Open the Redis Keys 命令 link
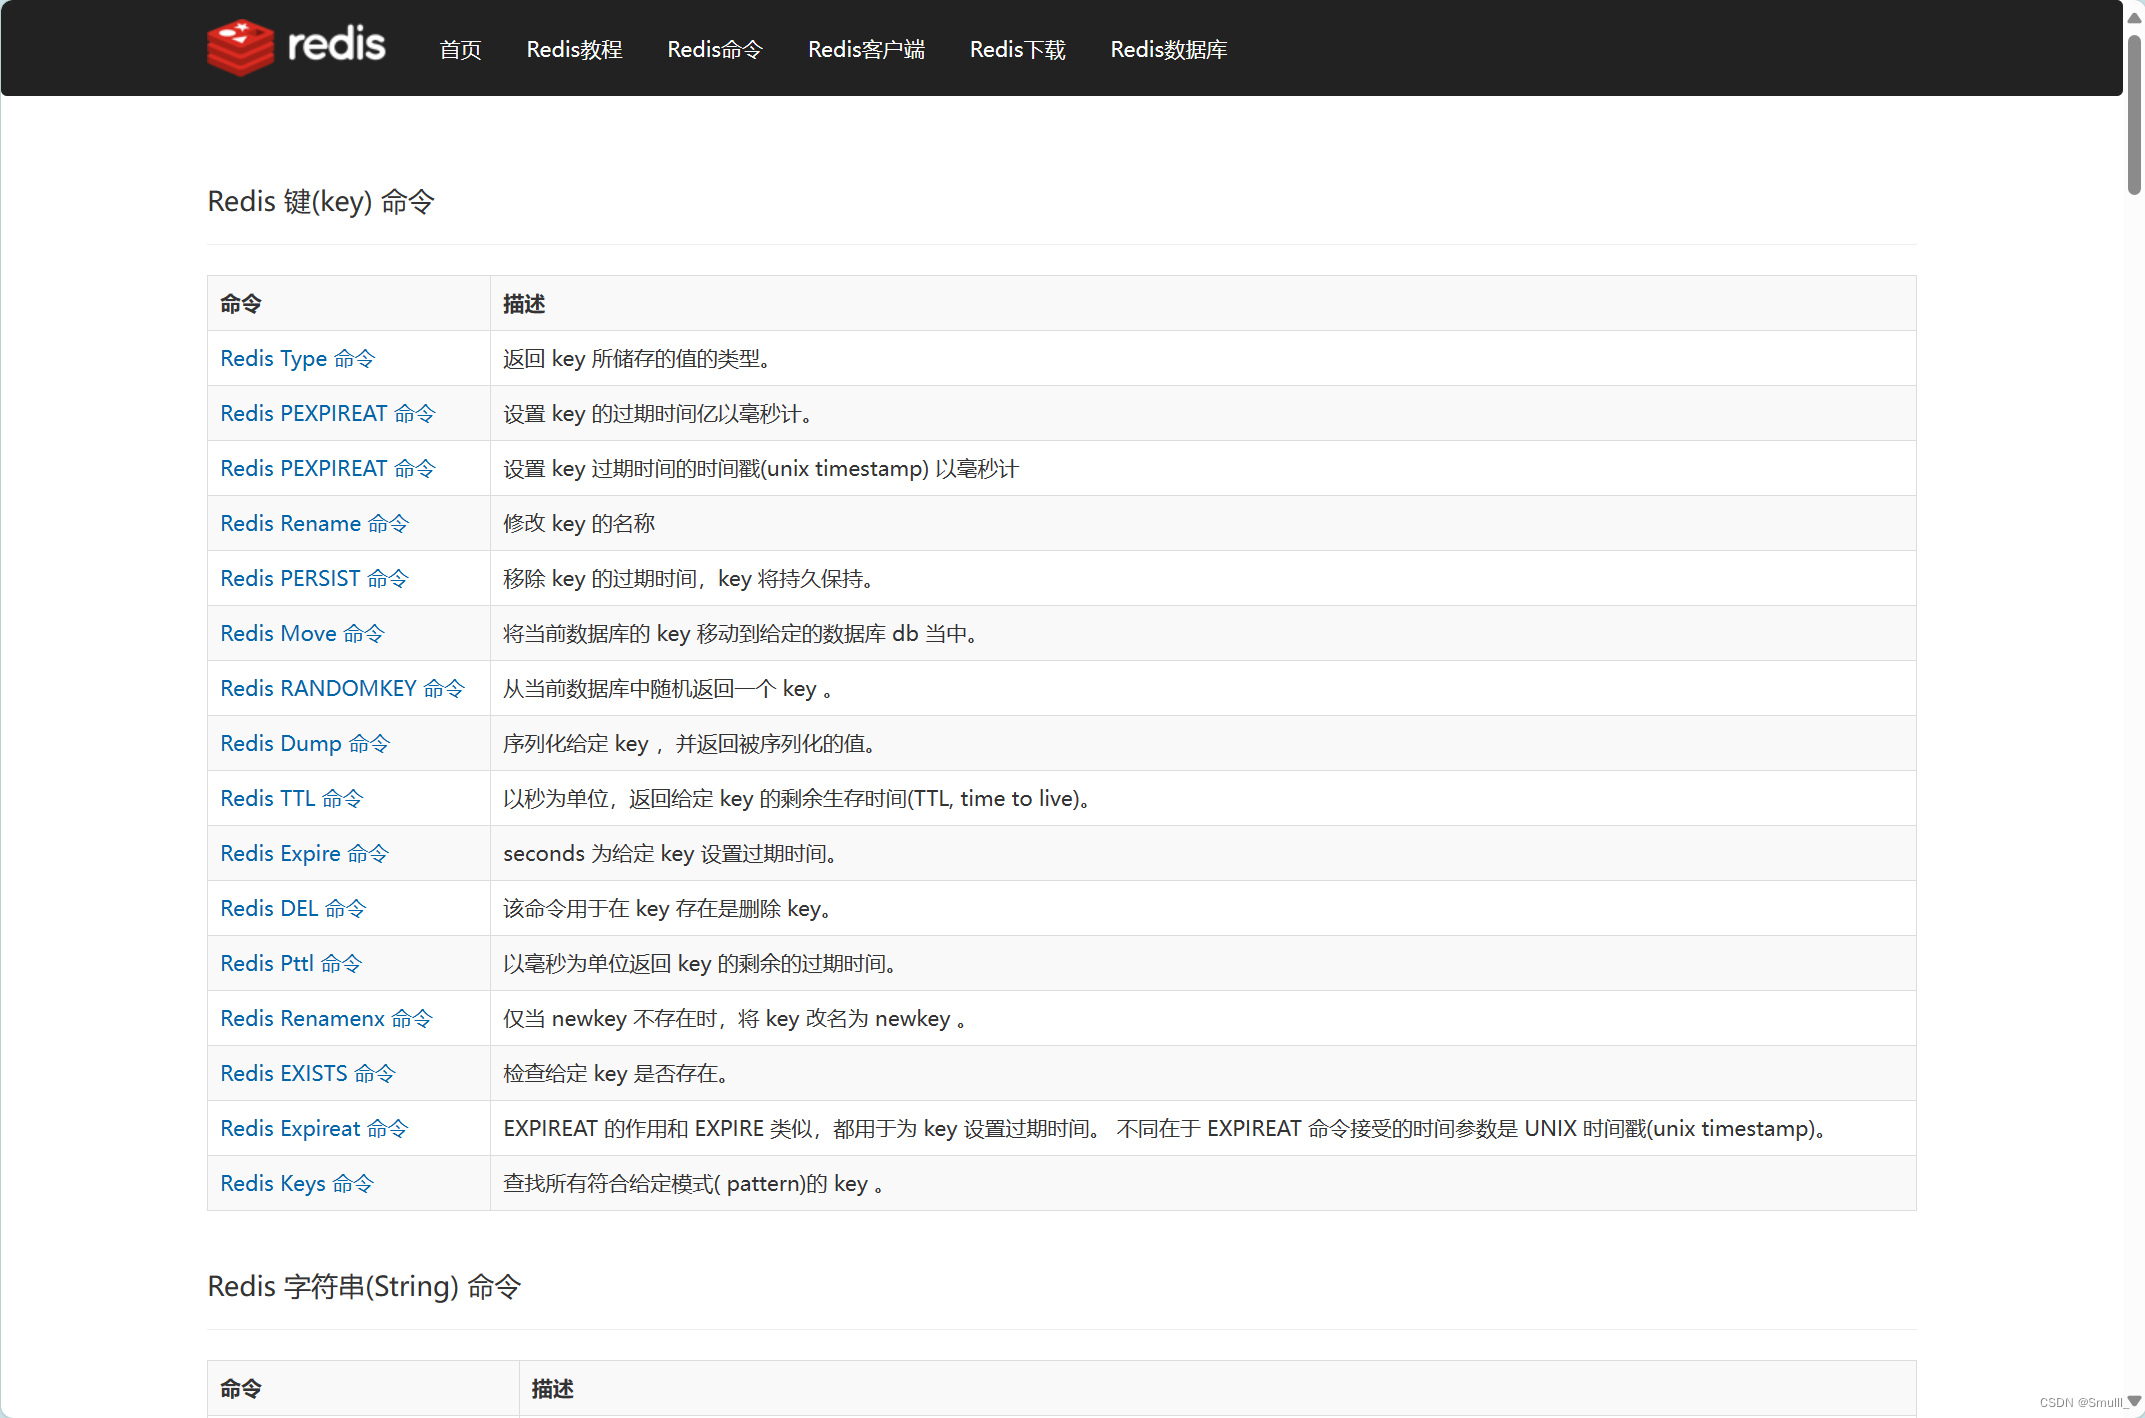 pyautogui.click(x=297, y=1183)
